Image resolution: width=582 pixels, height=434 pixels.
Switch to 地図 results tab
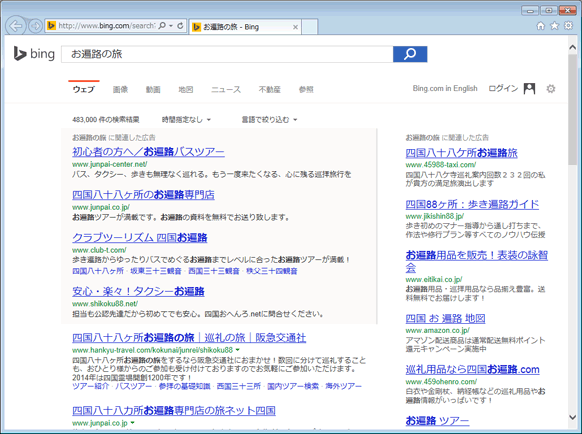186,89
